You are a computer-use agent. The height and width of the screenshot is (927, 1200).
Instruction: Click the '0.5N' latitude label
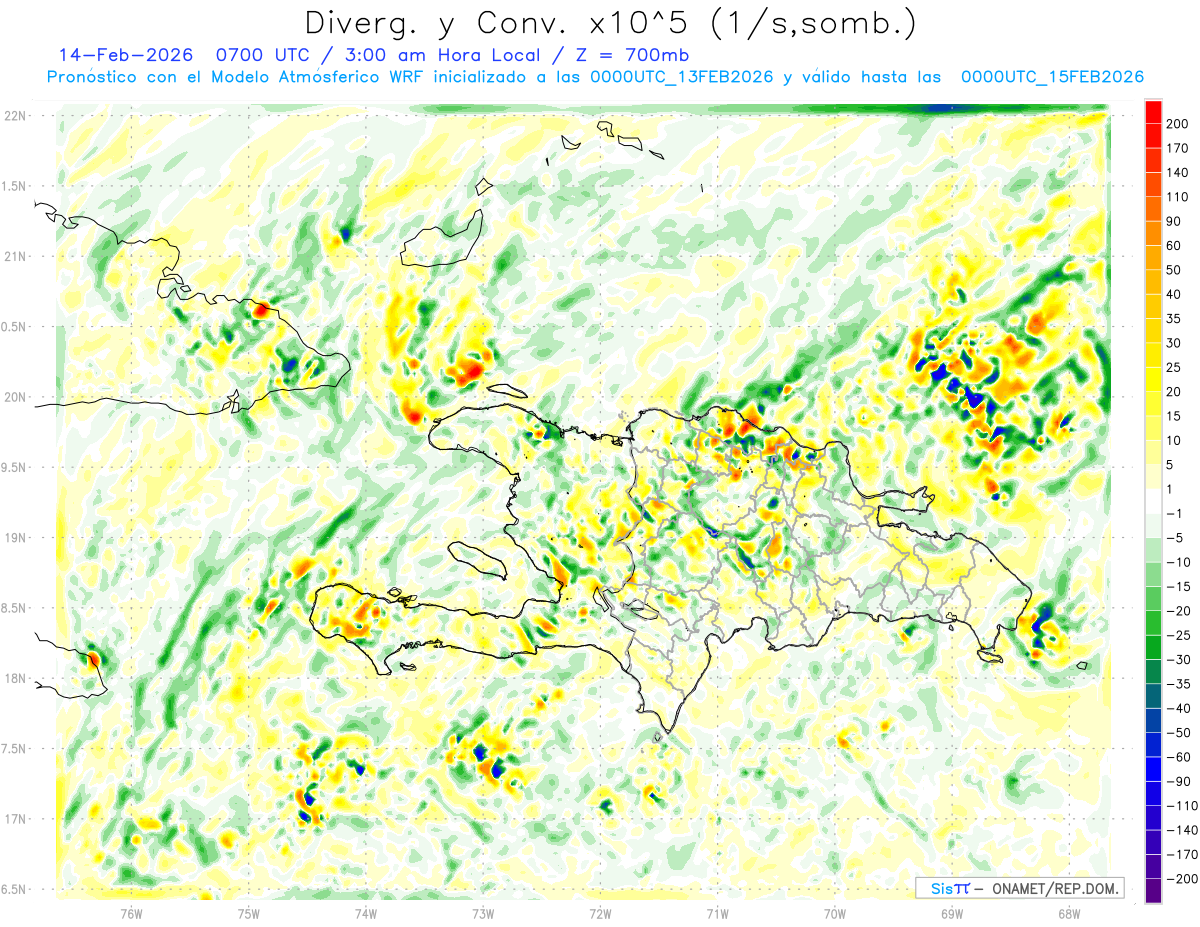[15, 327]
